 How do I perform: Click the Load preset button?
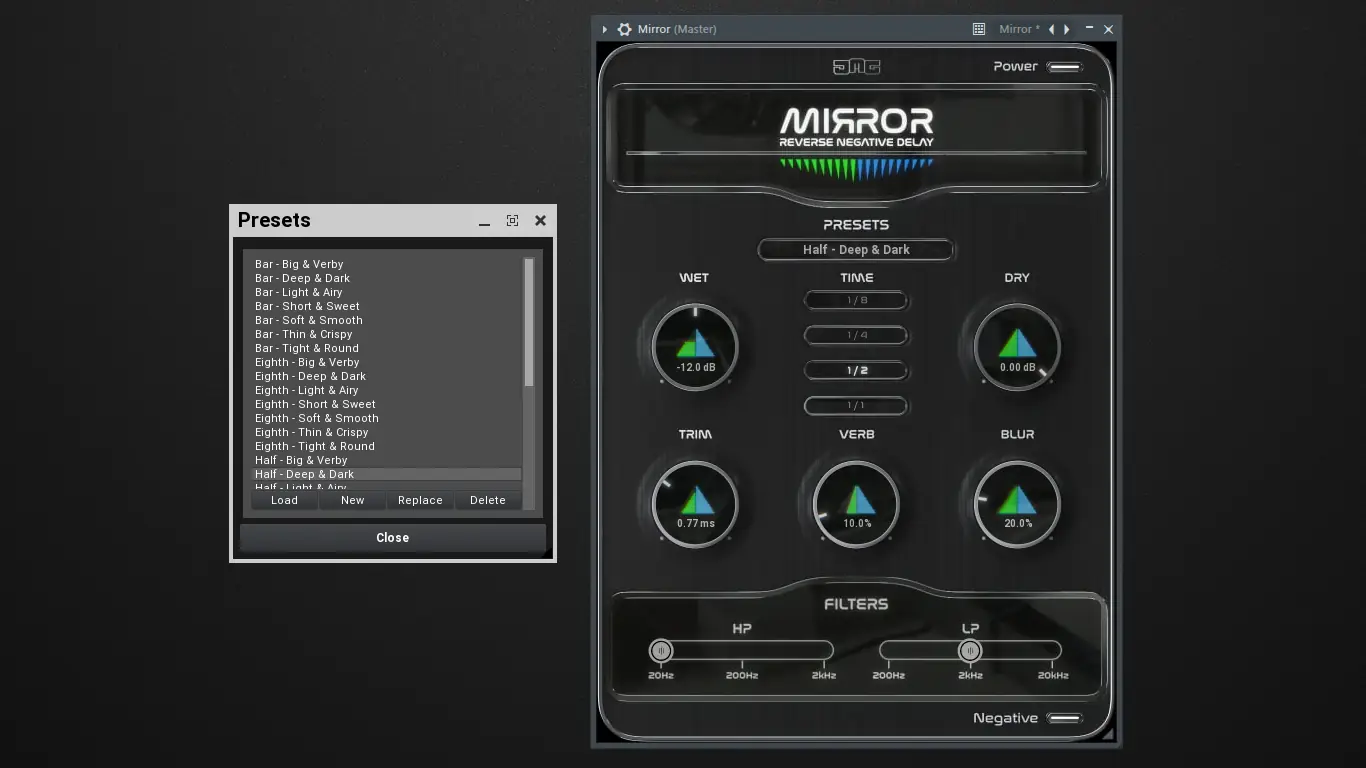tap(284, 500)
